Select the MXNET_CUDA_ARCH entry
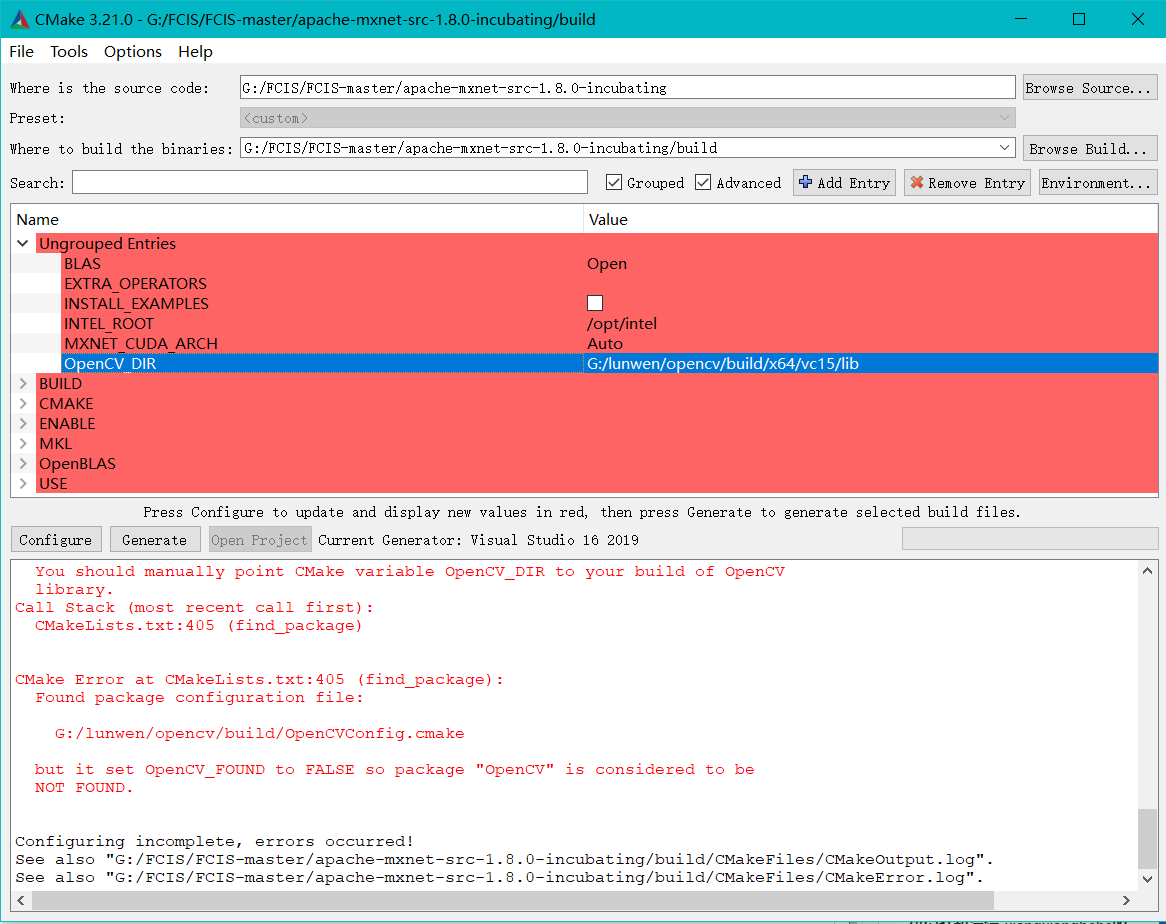The image size is (1166, 924). (x=141, y=343)
